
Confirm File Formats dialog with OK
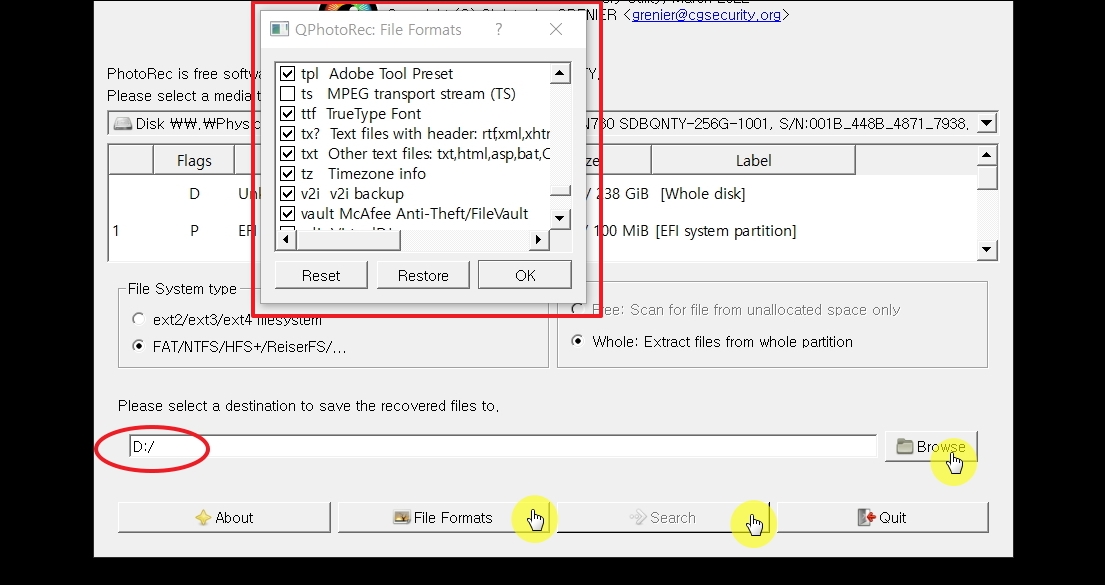(525, 275)
